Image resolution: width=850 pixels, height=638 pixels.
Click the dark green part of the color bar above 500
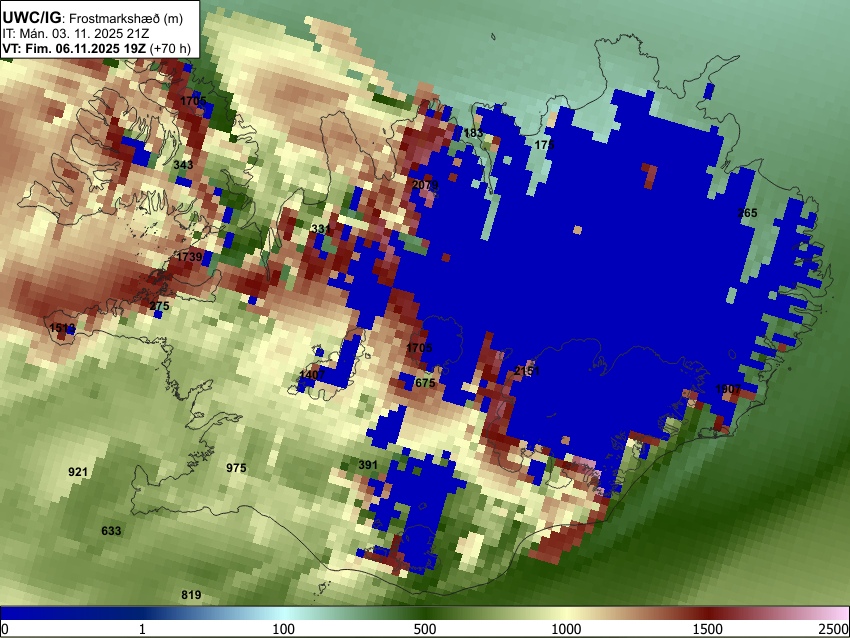425,613
